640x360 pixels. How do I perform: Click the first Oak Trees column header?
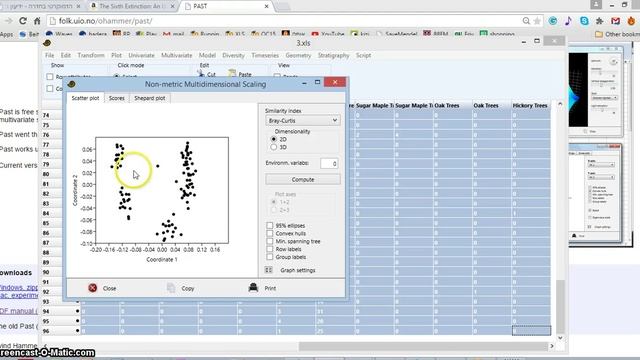(452, 106)
